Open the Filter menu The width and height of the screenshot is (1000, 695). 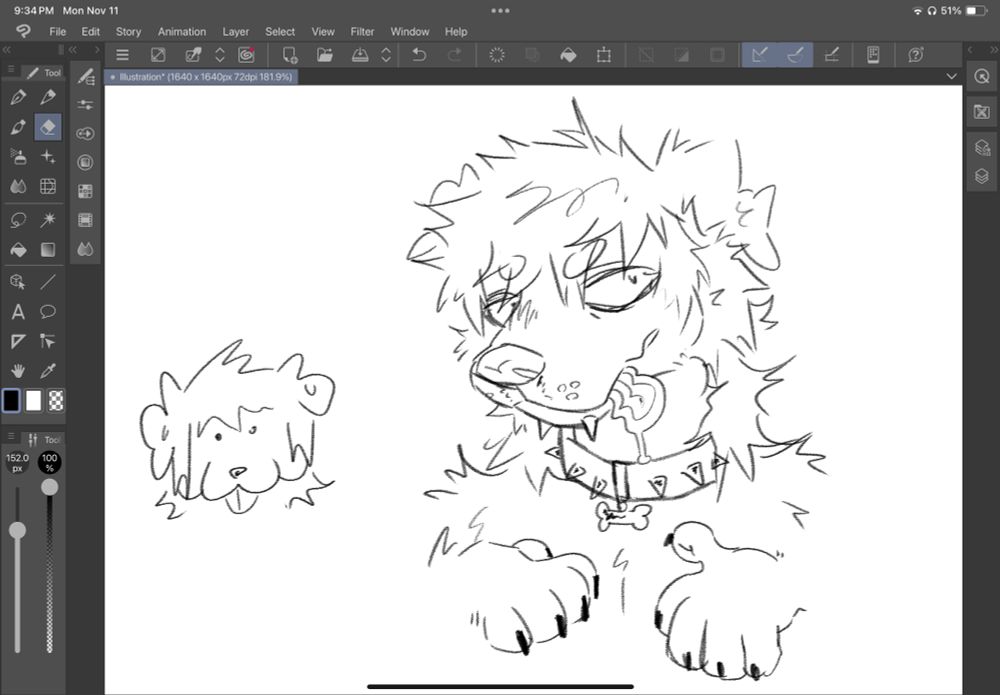click(x=362, y=31)
